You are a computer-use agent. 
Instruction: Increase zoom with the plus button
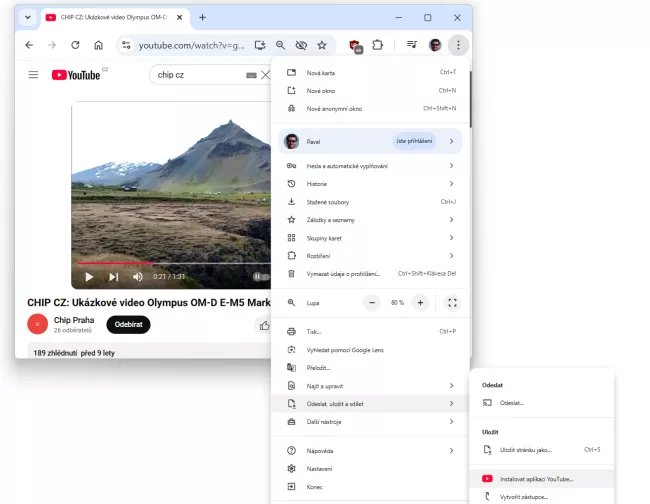click(420, 302)
